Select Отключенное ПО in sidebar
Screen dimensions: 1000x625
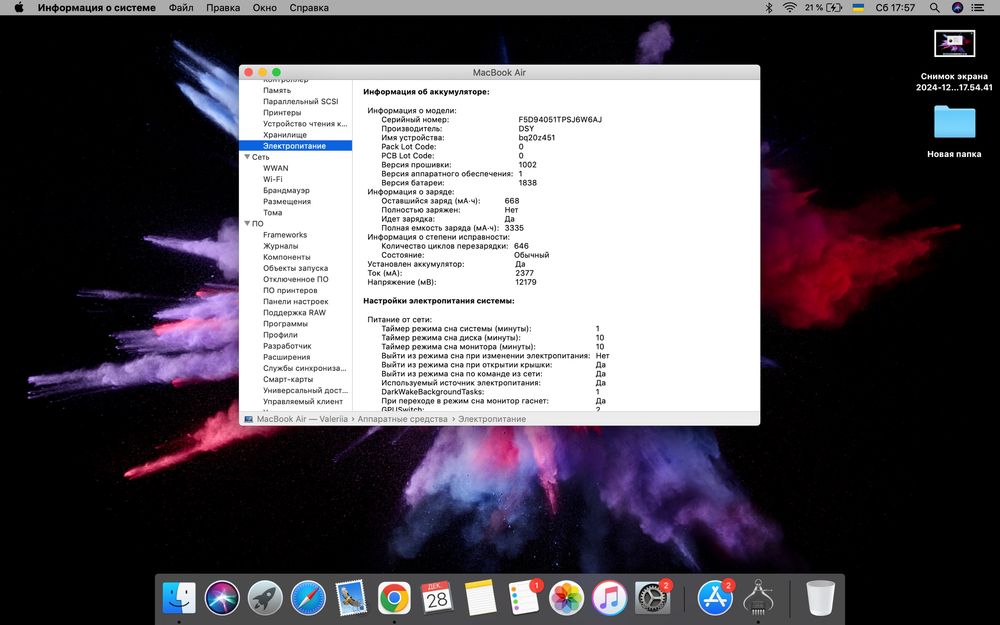coord(296,279)
